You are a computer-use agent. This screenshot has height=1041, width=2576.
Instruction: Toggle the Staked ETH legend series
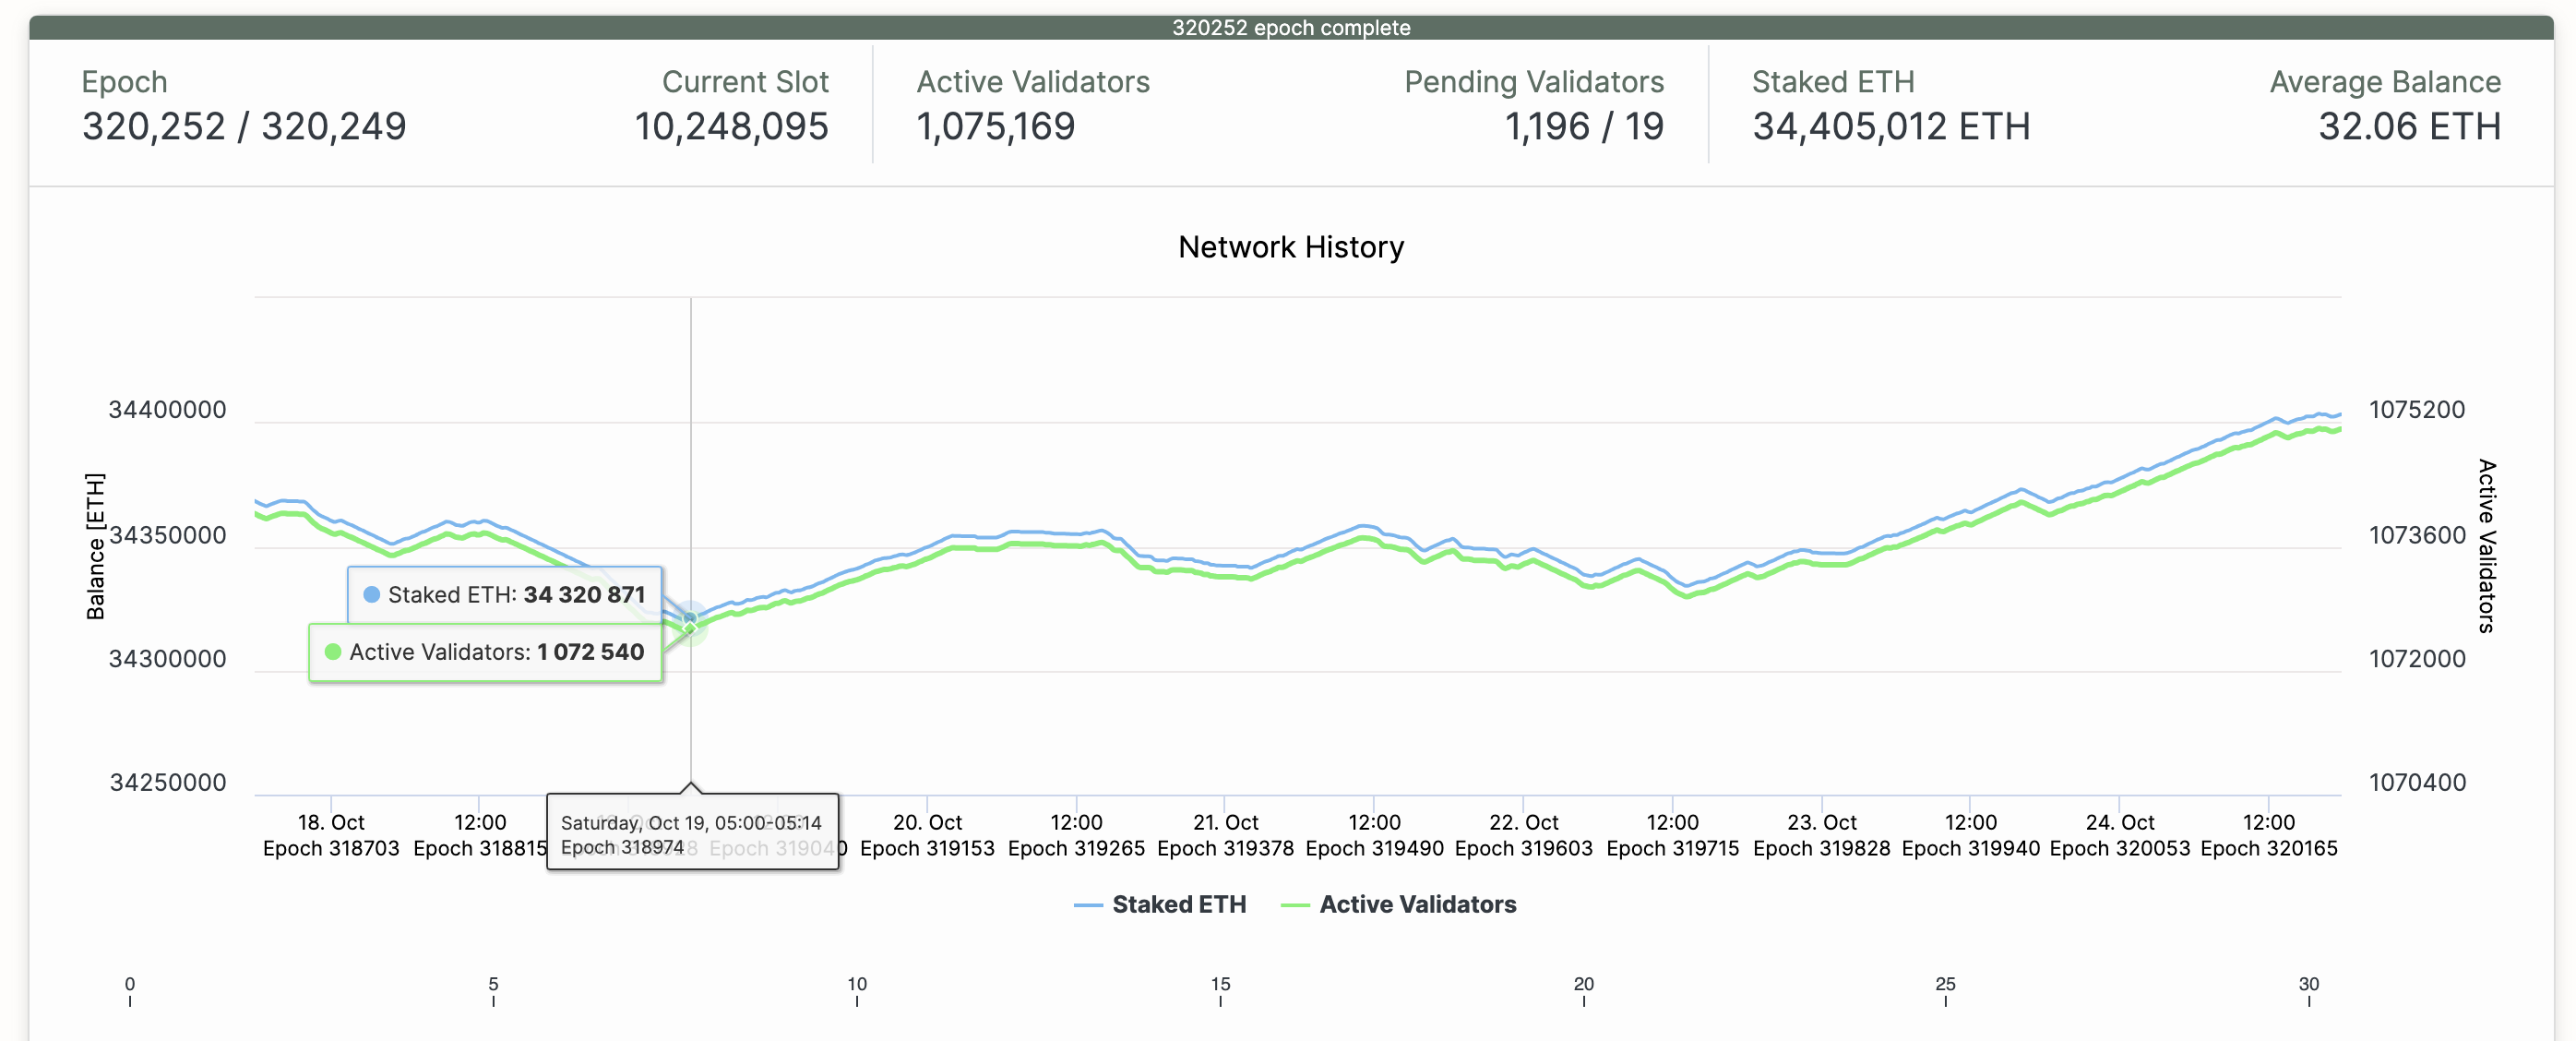click(x=1159, y=904)
